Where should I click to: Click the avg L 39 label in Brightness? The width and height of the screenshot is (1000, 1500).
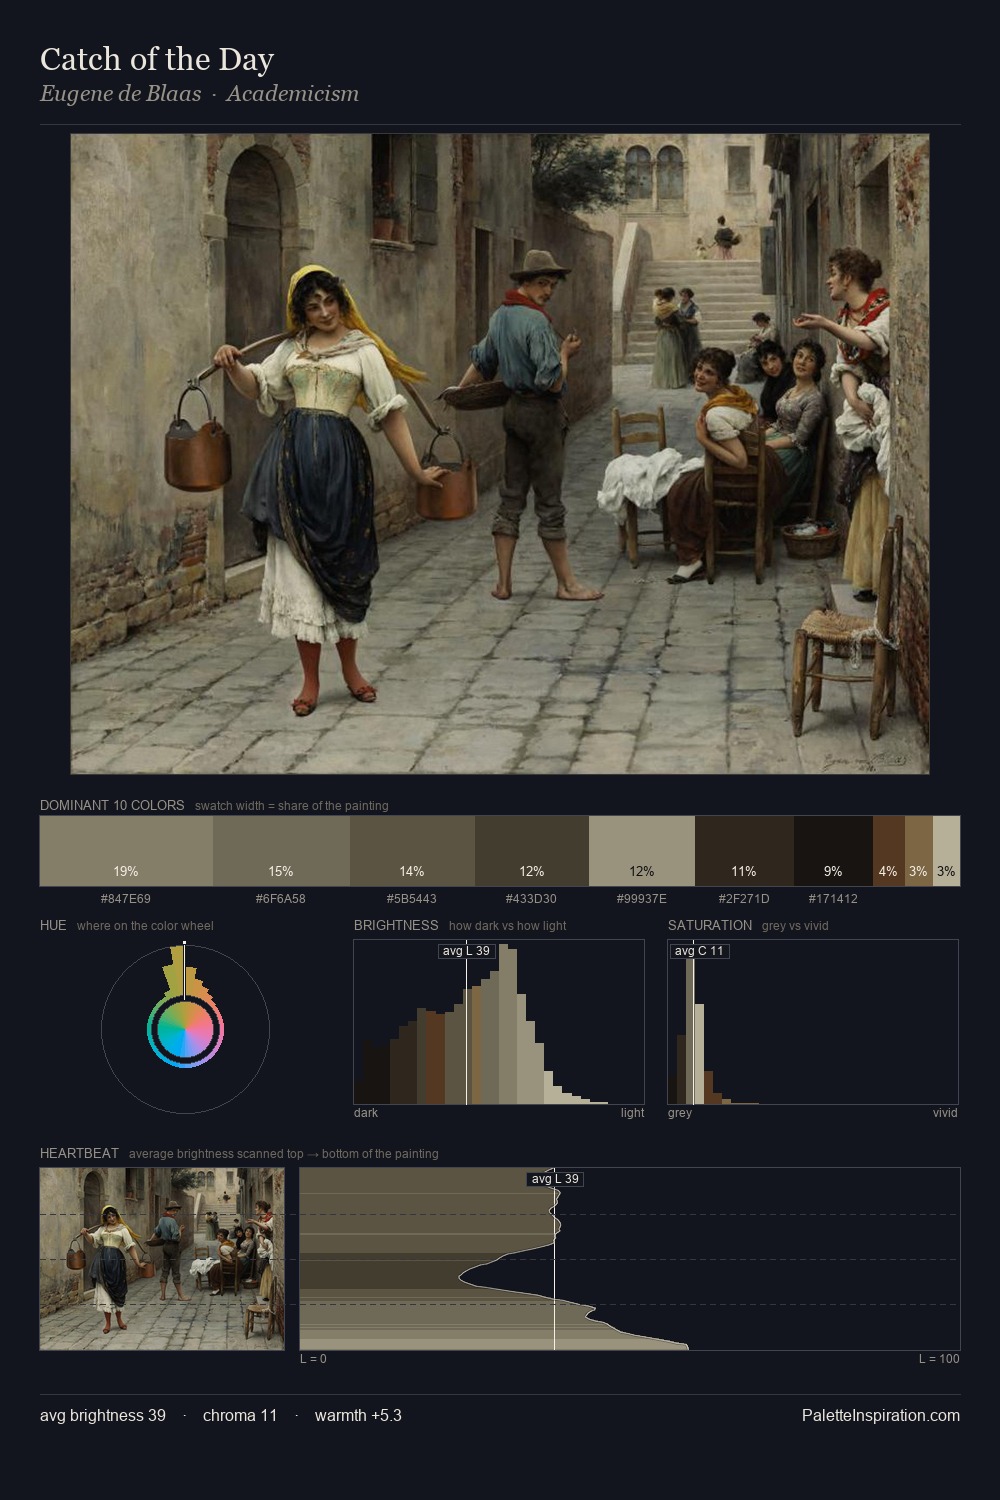(x=467, y=951)
